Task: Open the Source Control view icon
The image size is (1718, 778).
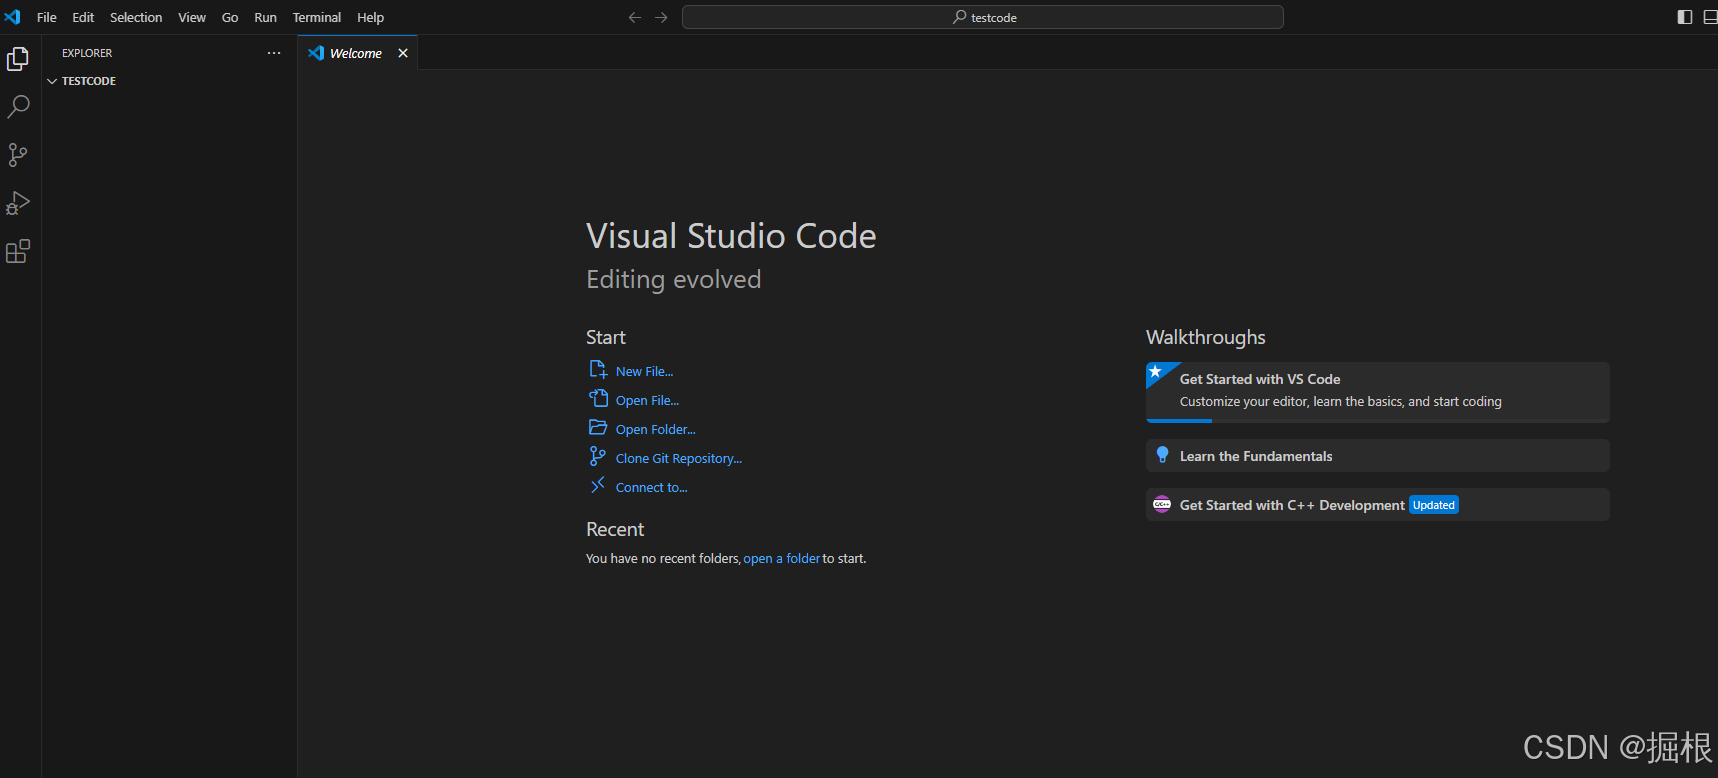Action: coord(18,155)
